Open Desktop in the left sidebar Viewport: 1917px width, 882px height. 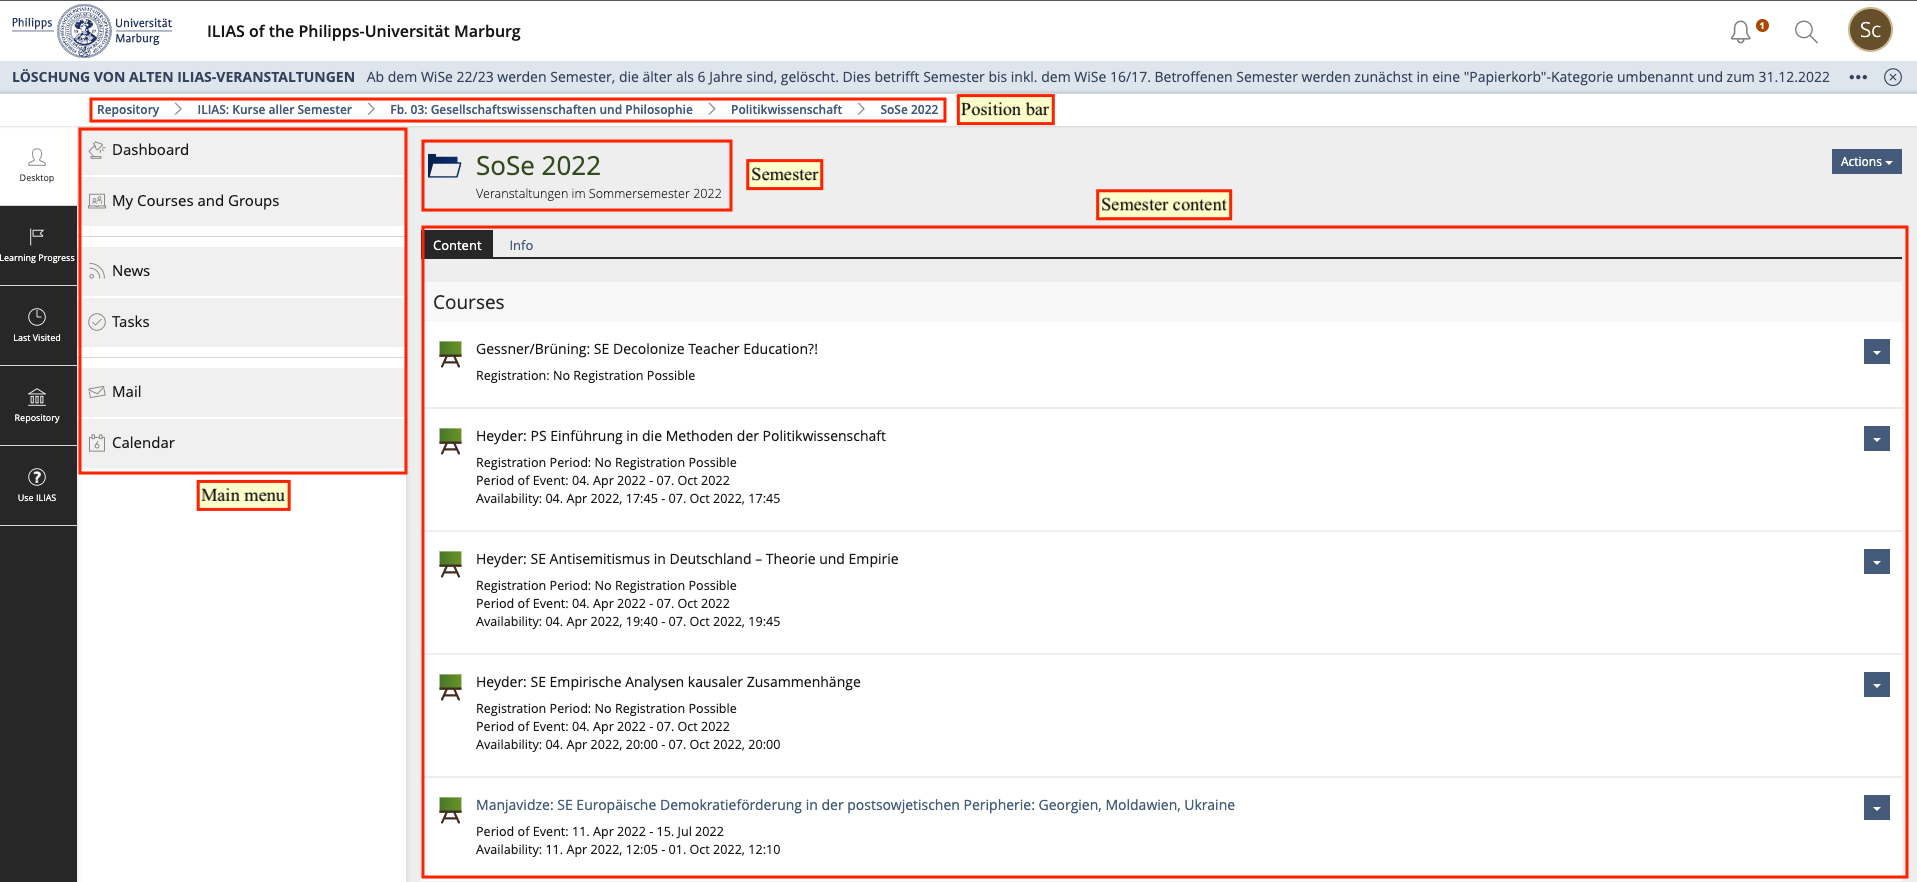coord(37,165)
